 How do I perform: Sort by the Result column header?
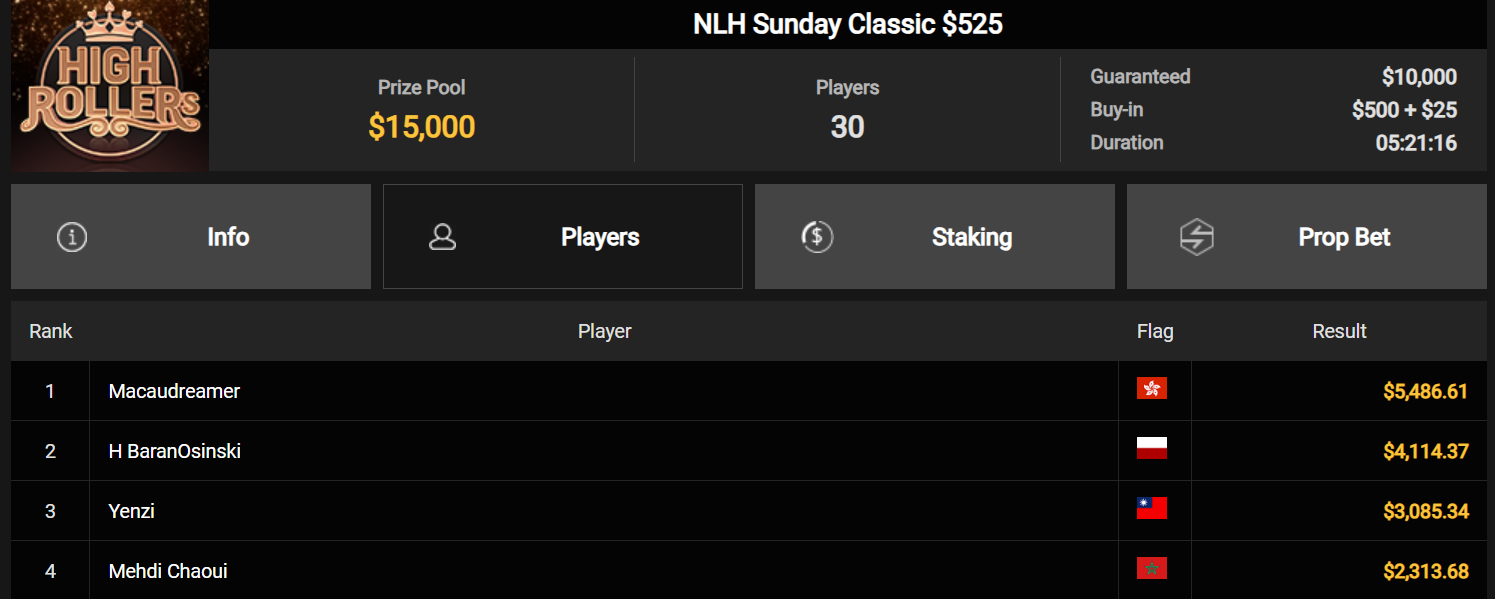[1339, 331]
